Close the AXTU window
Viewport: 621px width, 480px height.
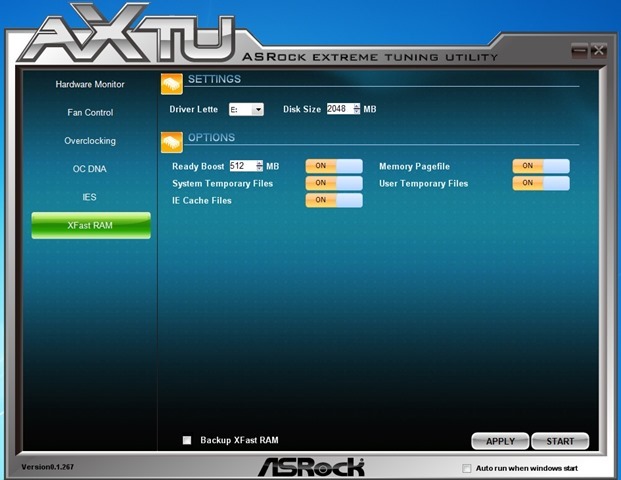(x=598, y=51)
